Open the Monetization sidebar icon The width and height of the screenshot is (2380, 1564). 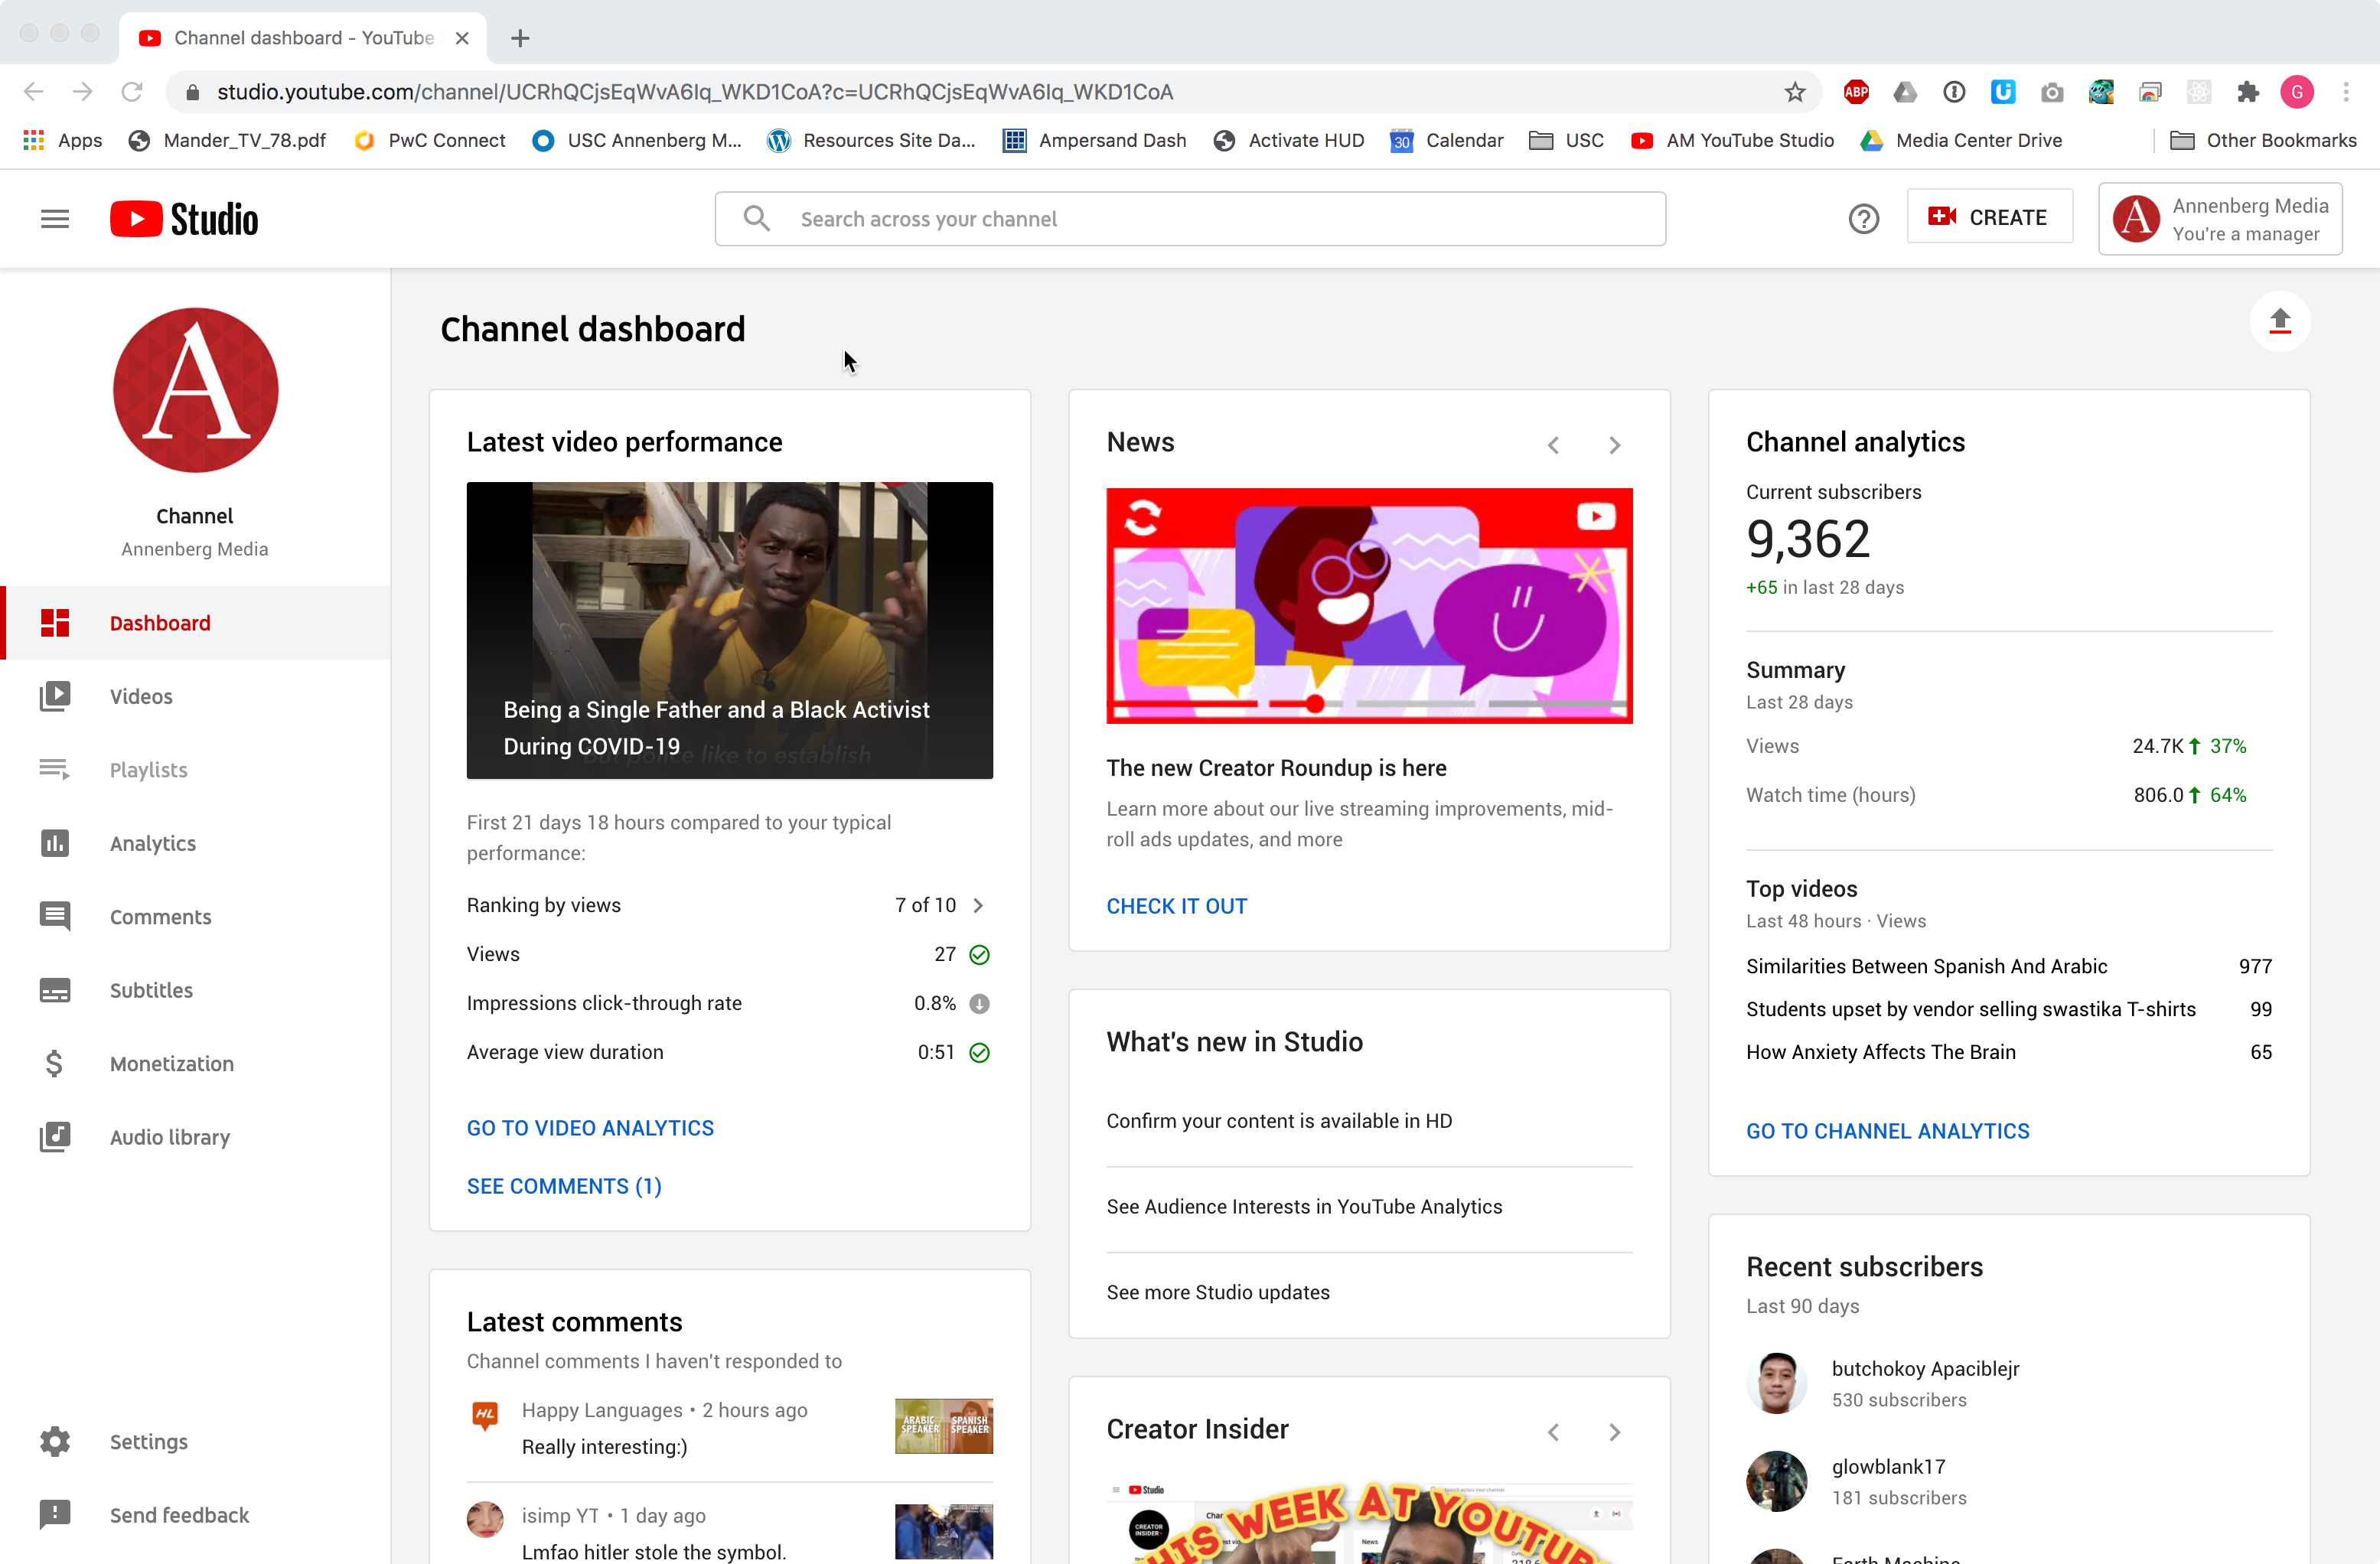pyautogui.click(x=54, y=1063)
